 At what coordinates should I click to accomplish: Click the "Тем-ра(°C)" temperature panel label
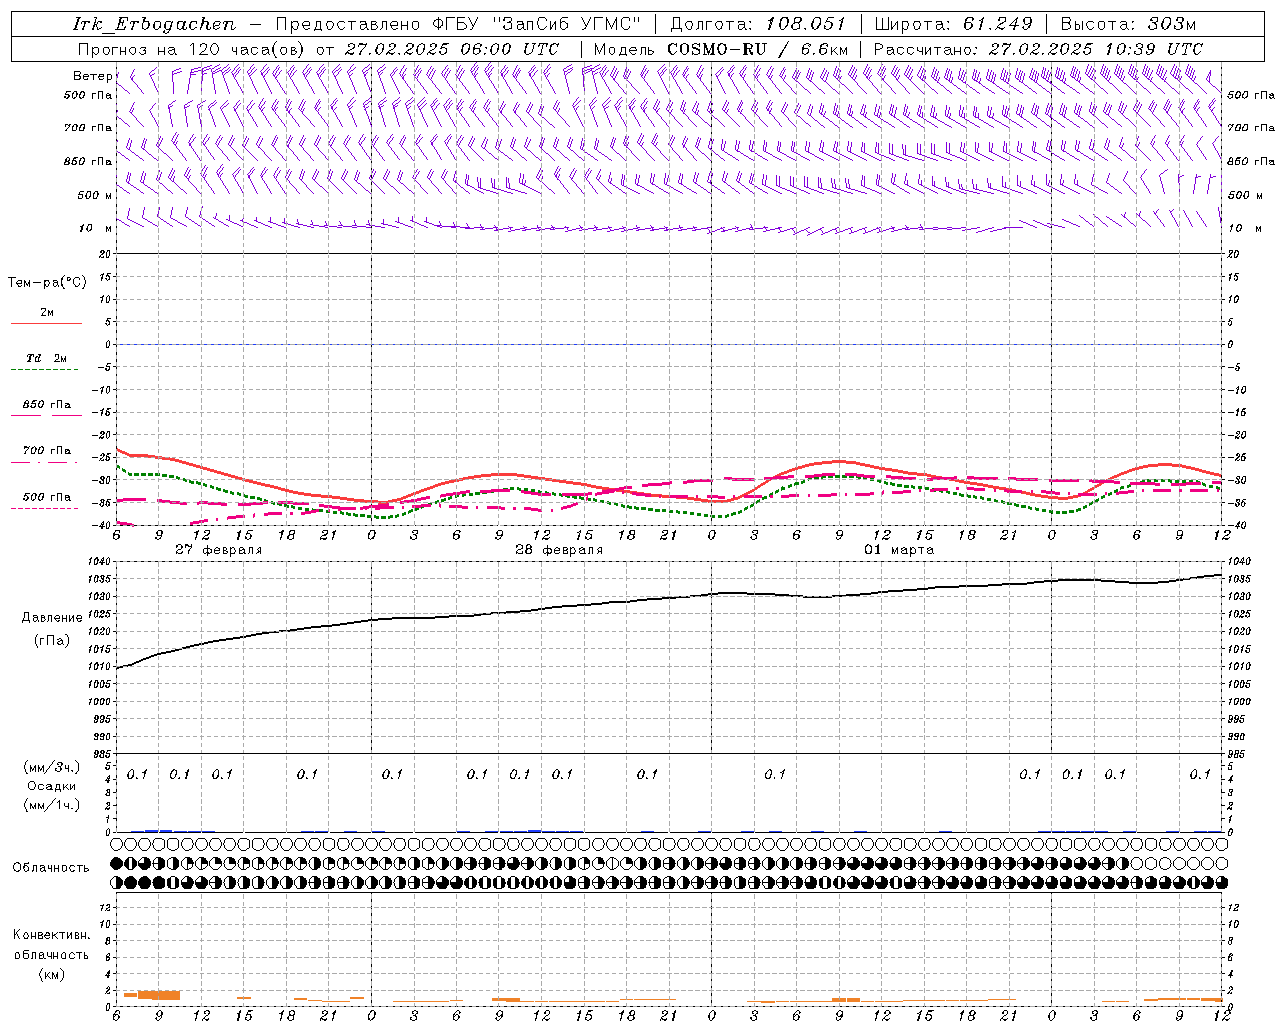pos(47,283)
